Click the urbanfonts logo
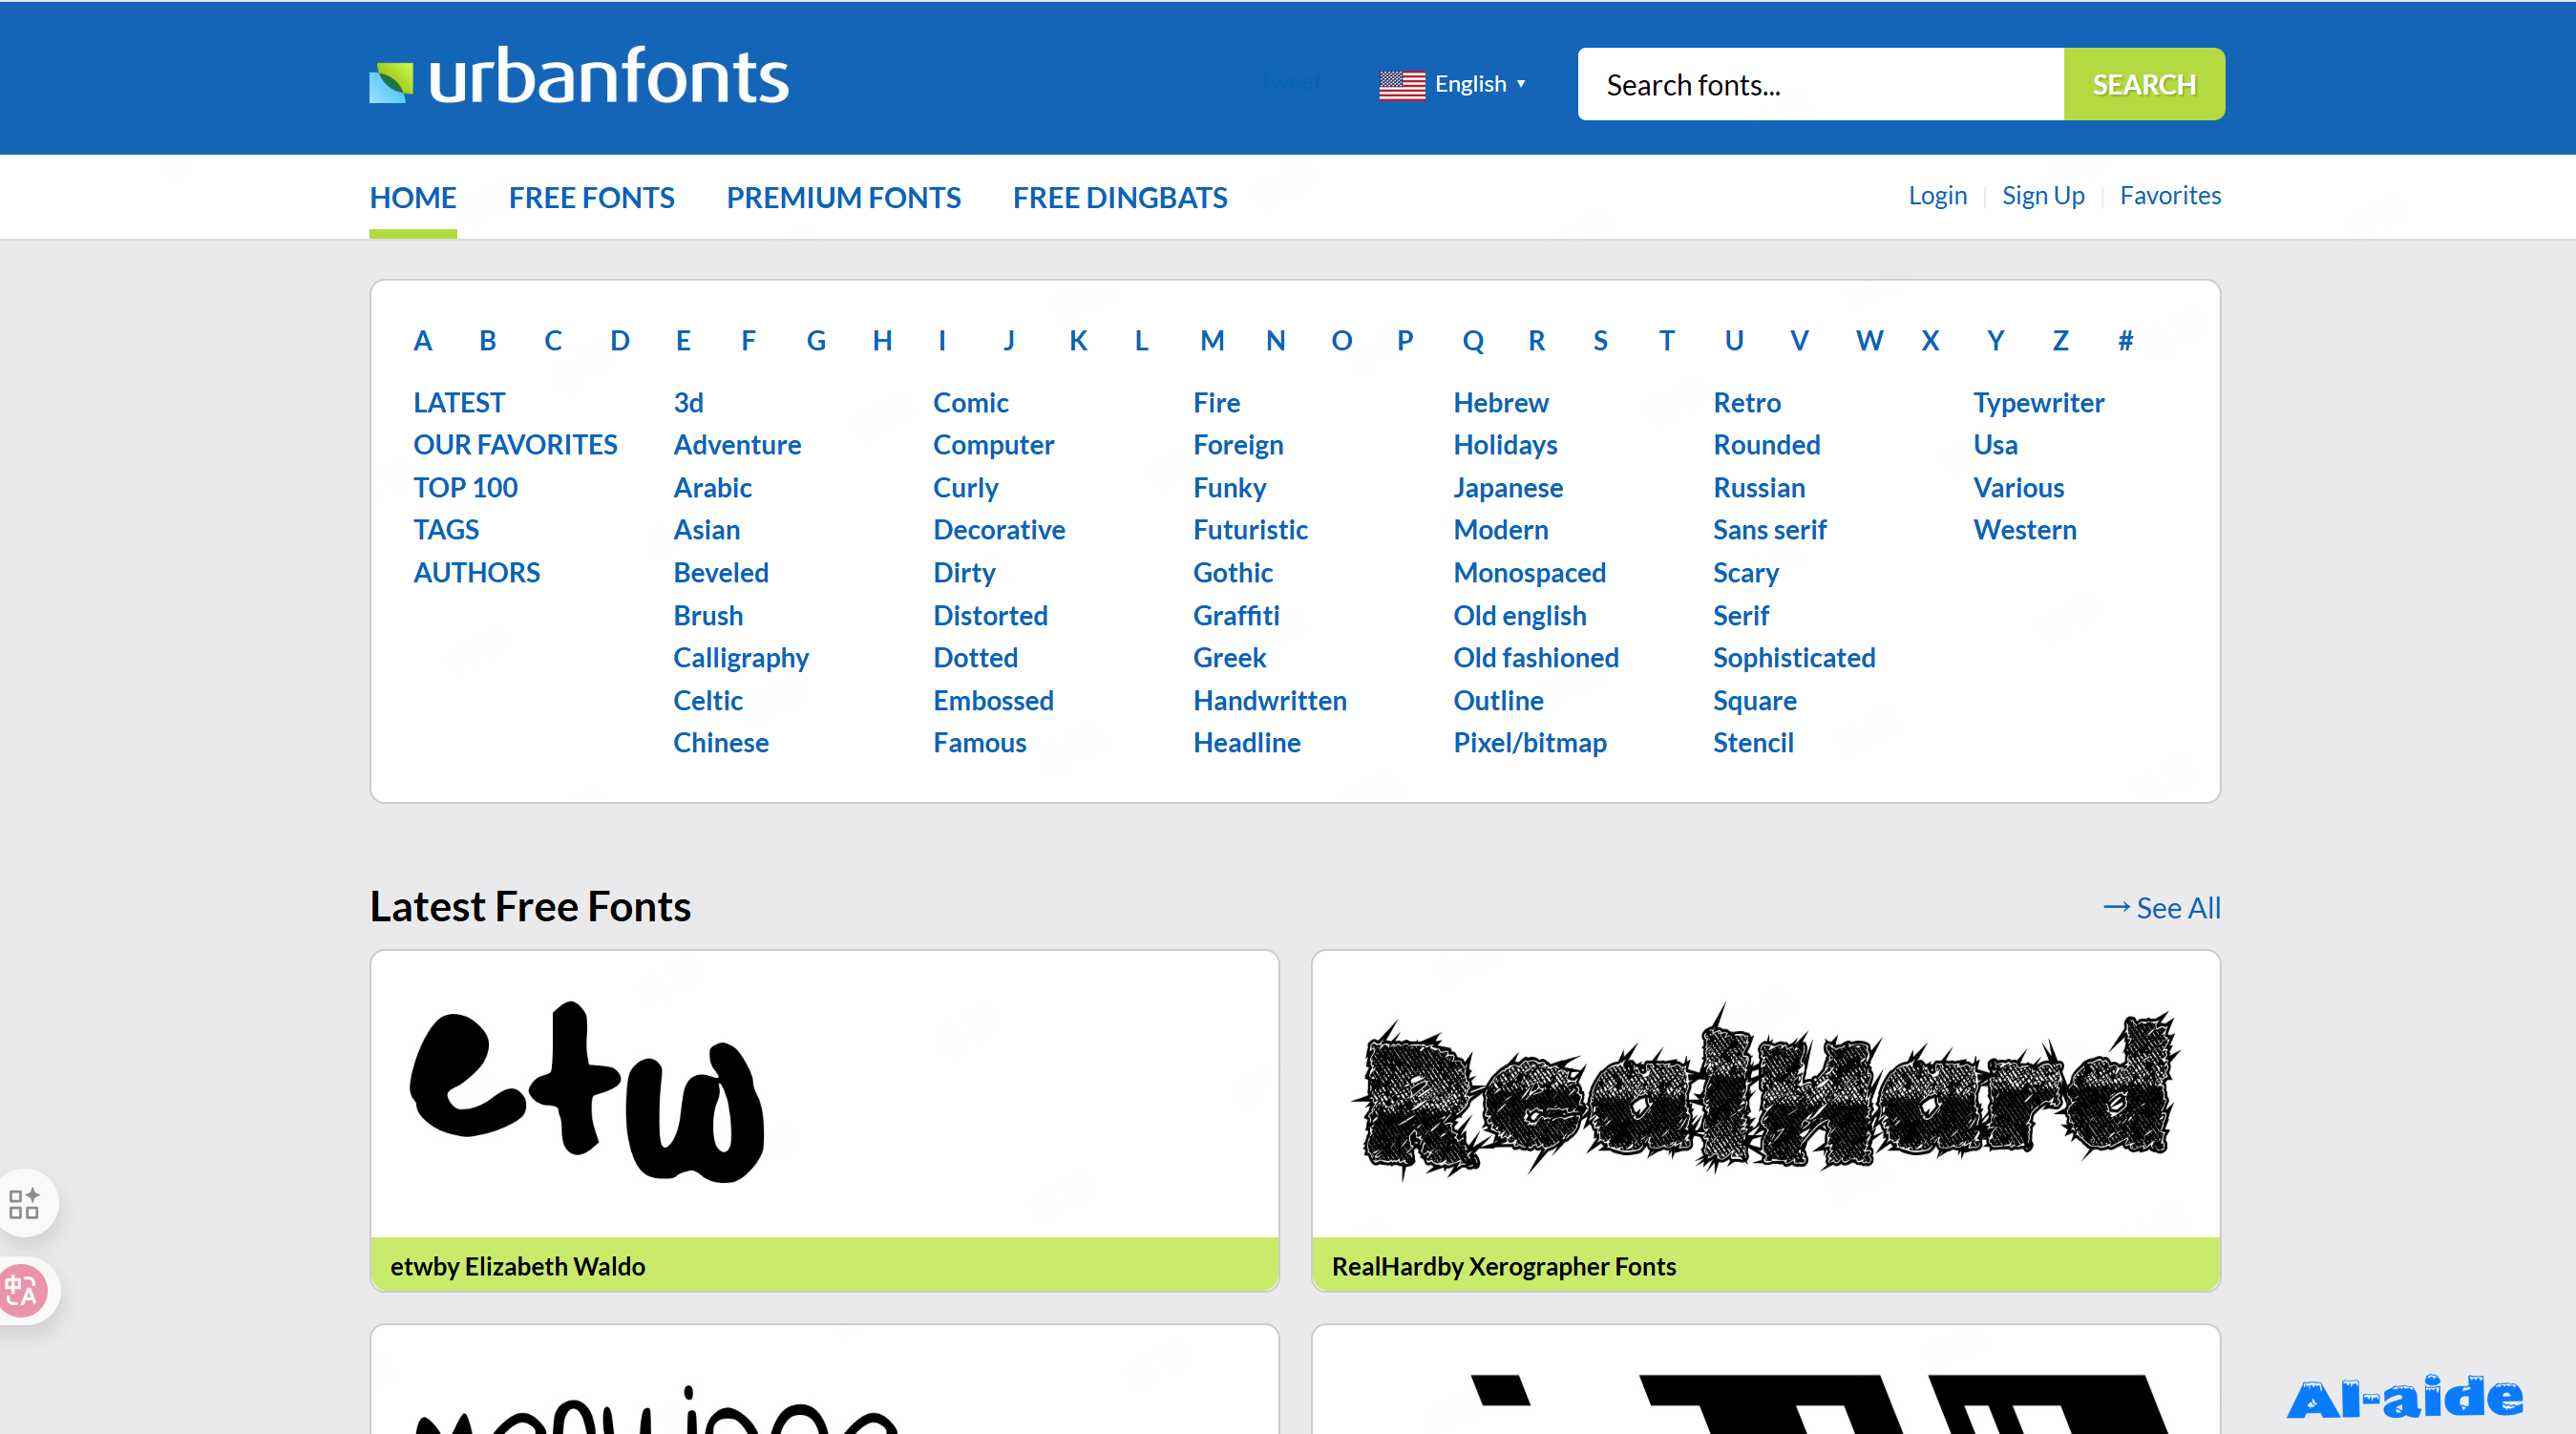Image resolution: width=2576 pixels, height=1434 pixels. (579, 77)
